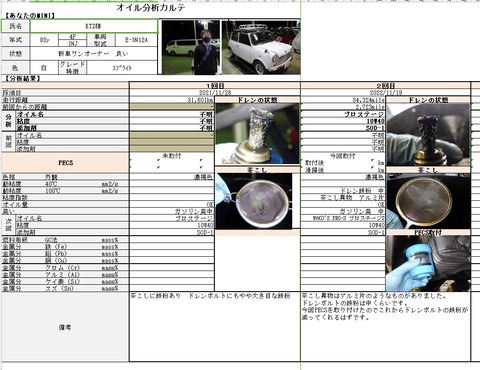Select the first 'ドレンの状態' header under 1回目
The image size is (480, 370).
257,100
